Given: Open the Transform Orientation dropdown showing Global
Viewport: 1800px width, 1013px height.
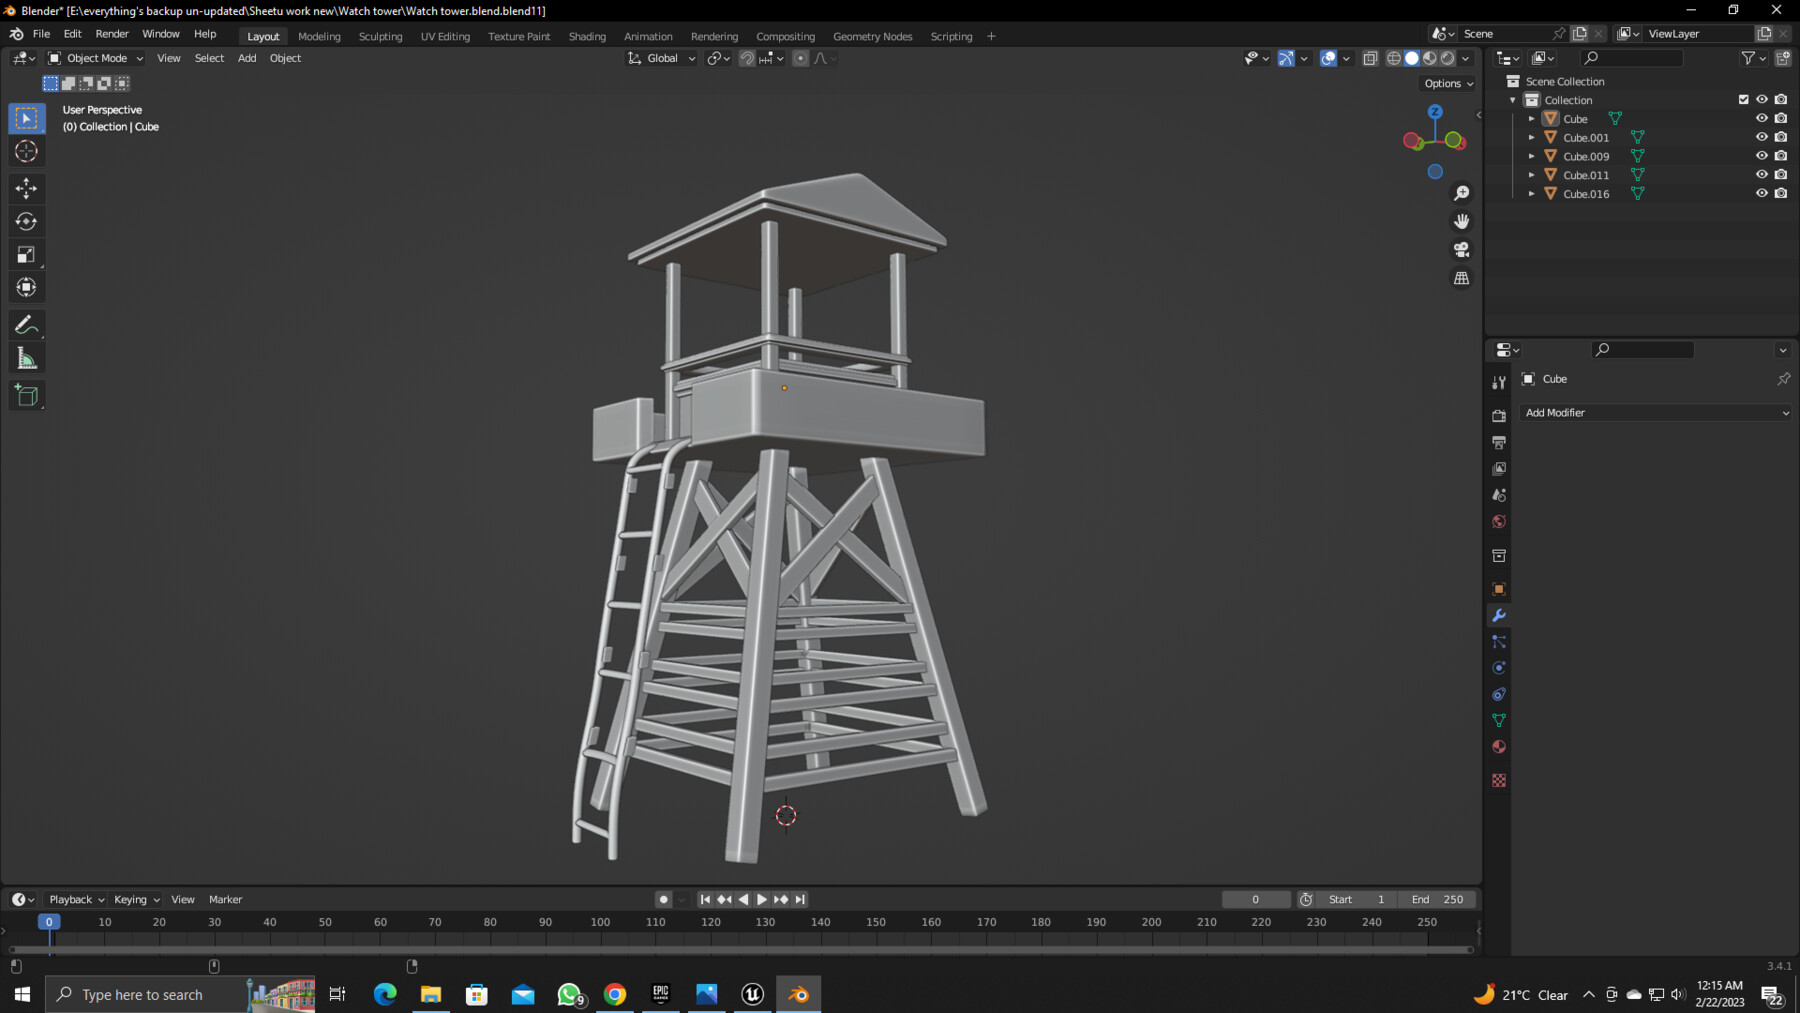Looking at the screenshot, I should tap(660, 58).
